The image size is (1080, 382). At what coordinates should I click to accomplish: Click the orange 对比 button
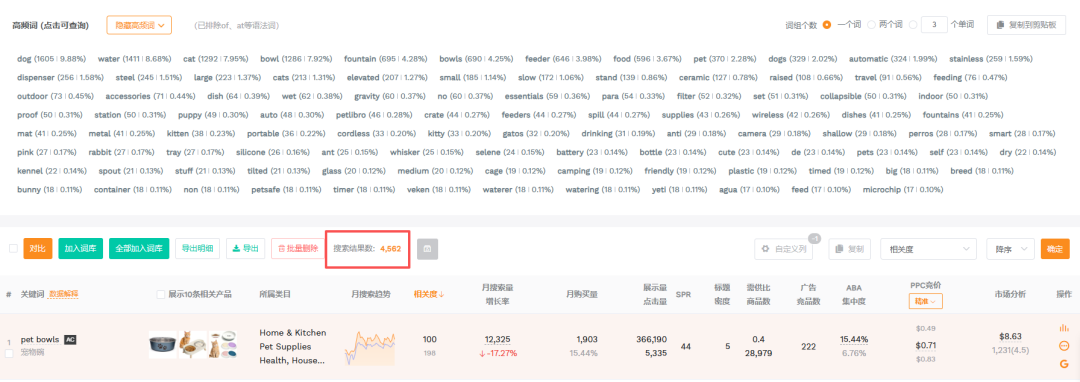pyautogui.click(x=38, y=248)
